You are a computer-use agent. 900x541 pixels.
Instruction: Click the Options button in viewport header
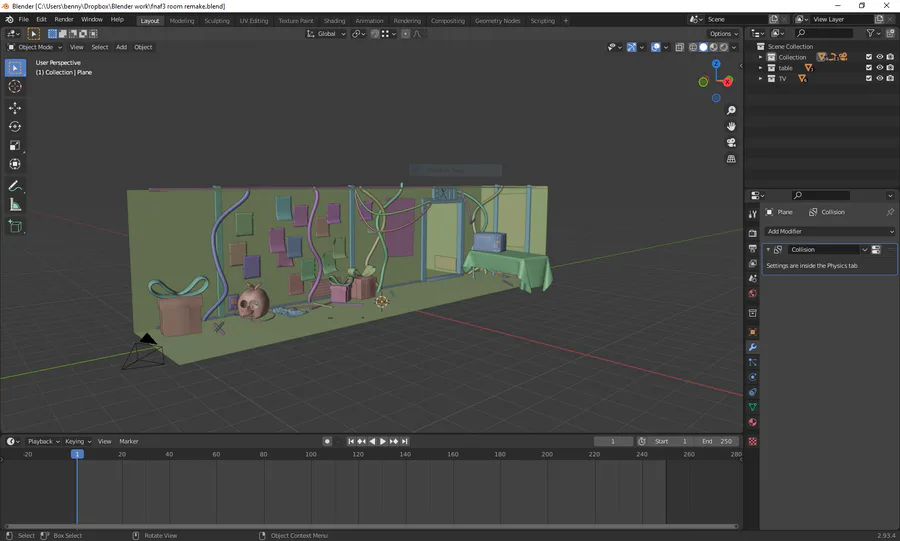[723, 33]
